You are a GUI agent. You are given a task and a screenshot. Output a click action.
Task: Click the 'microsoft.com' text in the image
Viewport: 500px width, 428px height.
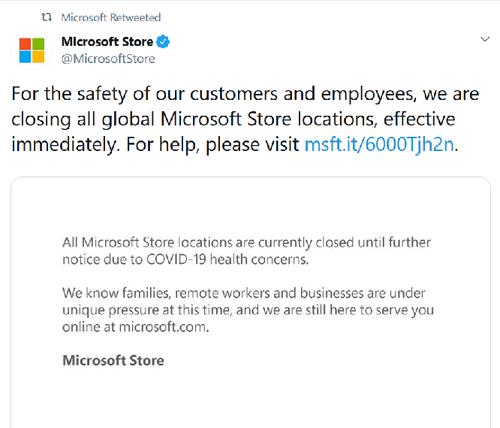[162, 327]
